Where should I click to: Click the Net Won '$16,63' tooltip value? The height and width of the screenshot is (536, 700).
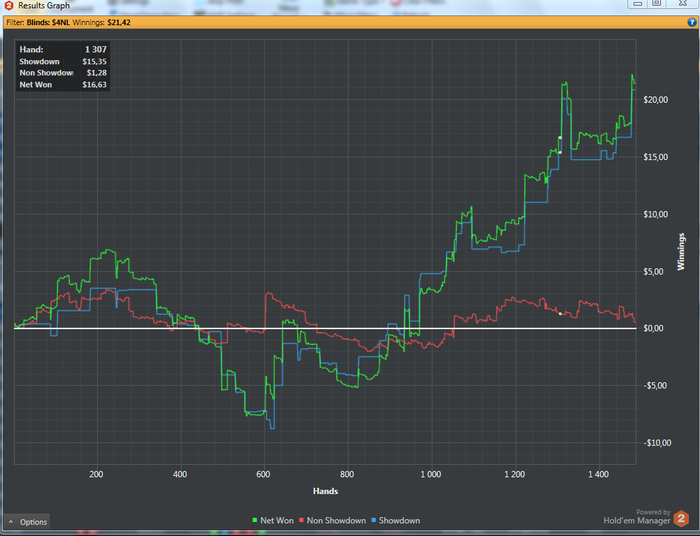pyautogui.click(x=94, y=84)
